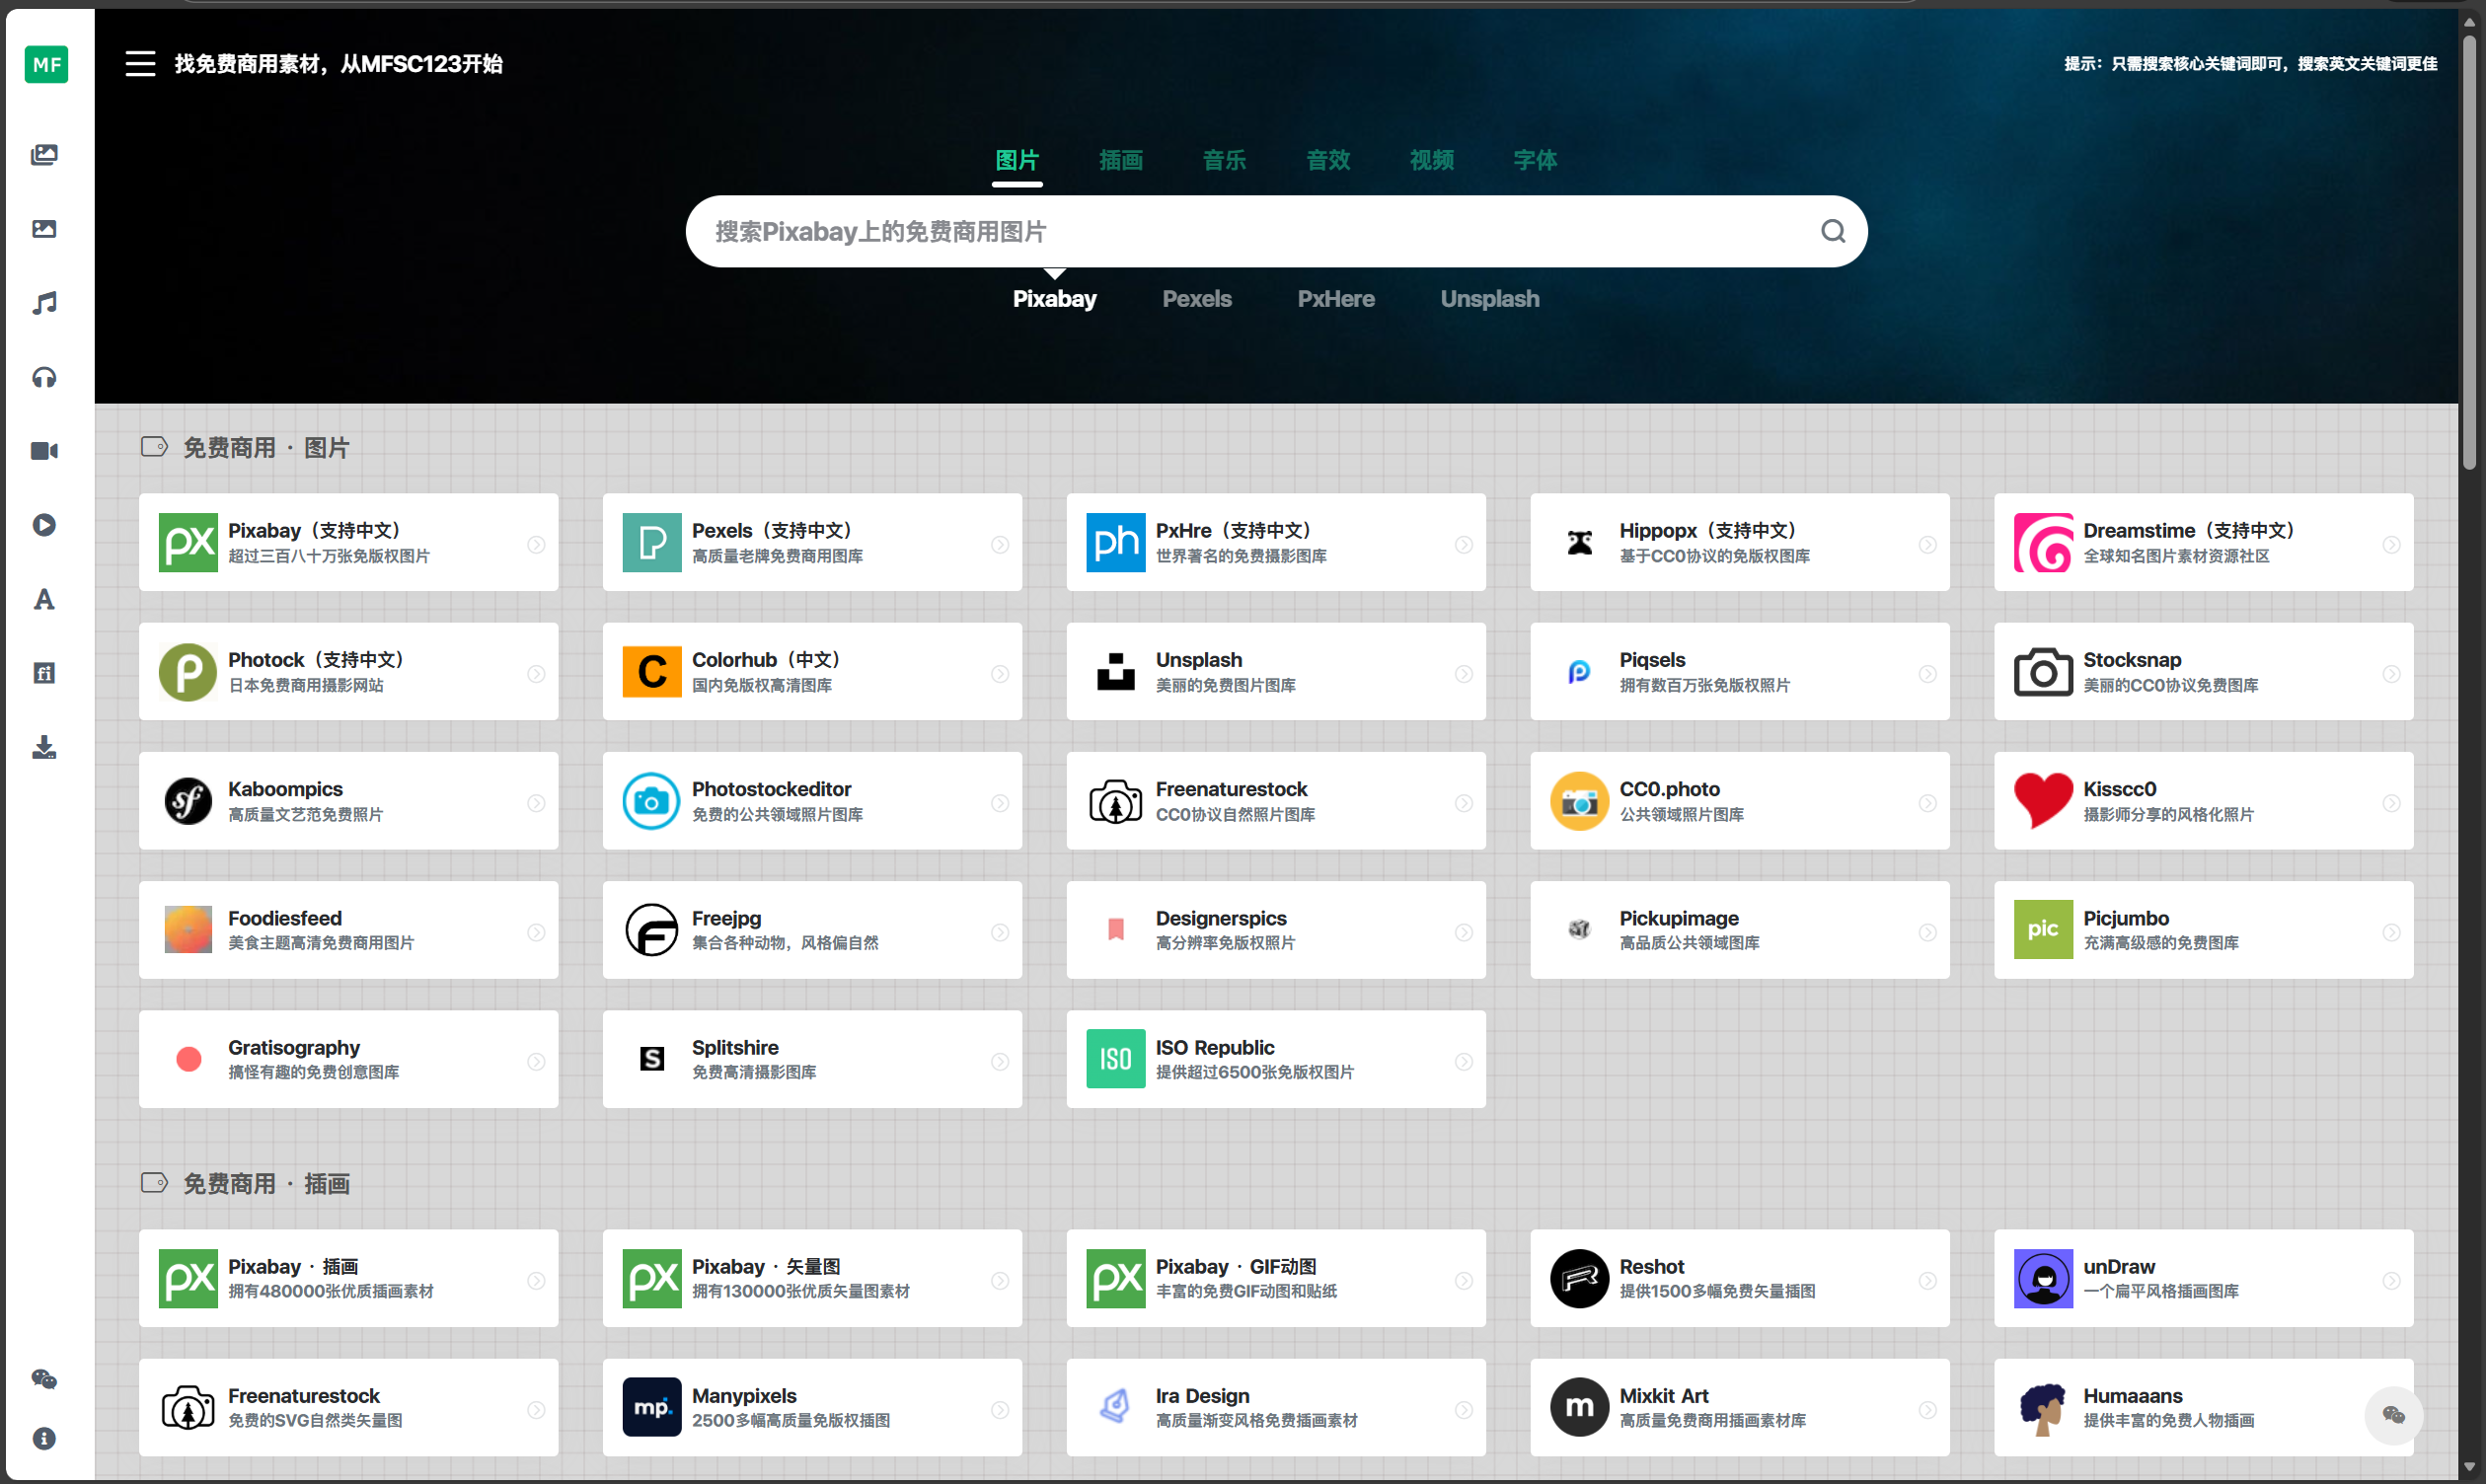2486x1484 pixels.
Task: Select PxHere as search source
Action: coord(1335,299)
